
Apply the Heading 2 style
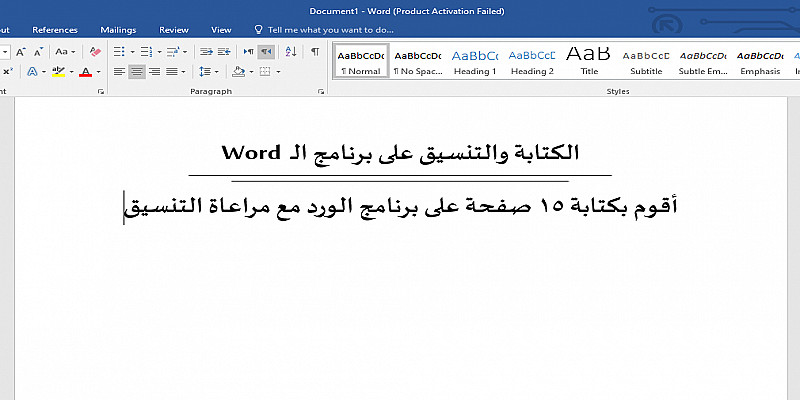[532, 61]
